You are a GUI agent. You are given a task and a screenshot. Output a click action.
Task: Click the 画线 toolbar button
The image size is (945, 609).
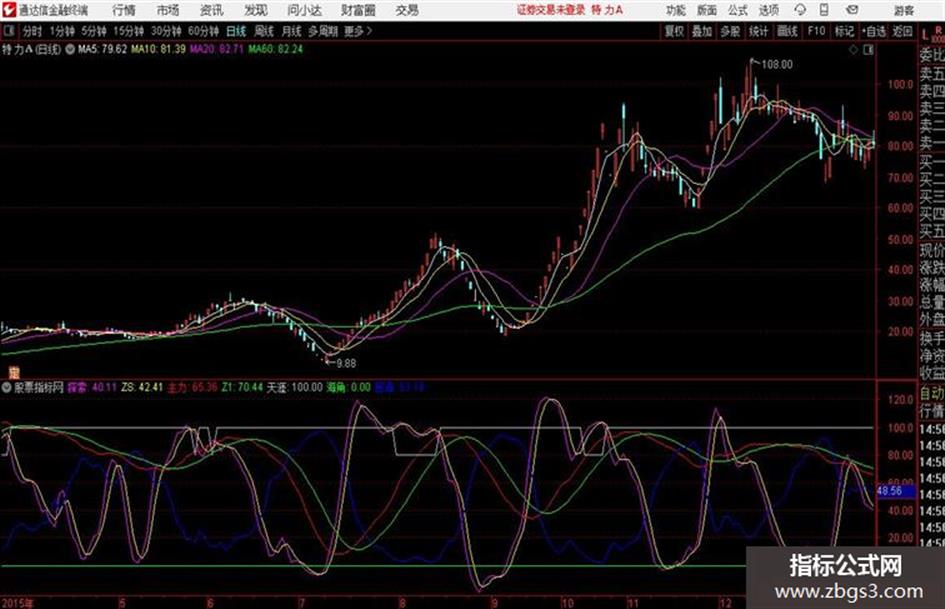787,31
